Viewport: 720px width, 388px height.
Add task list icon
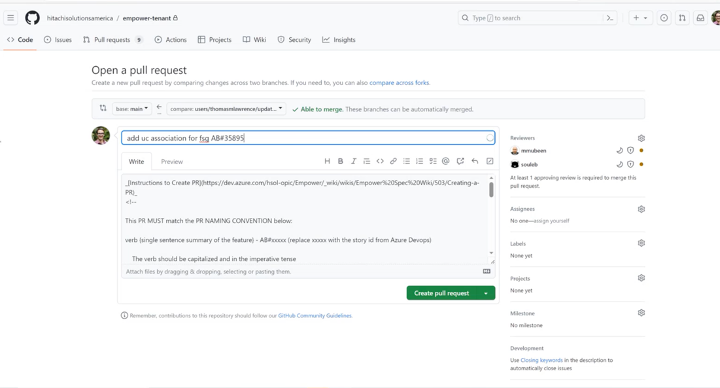pyautogui.click(x=433, y=161)
